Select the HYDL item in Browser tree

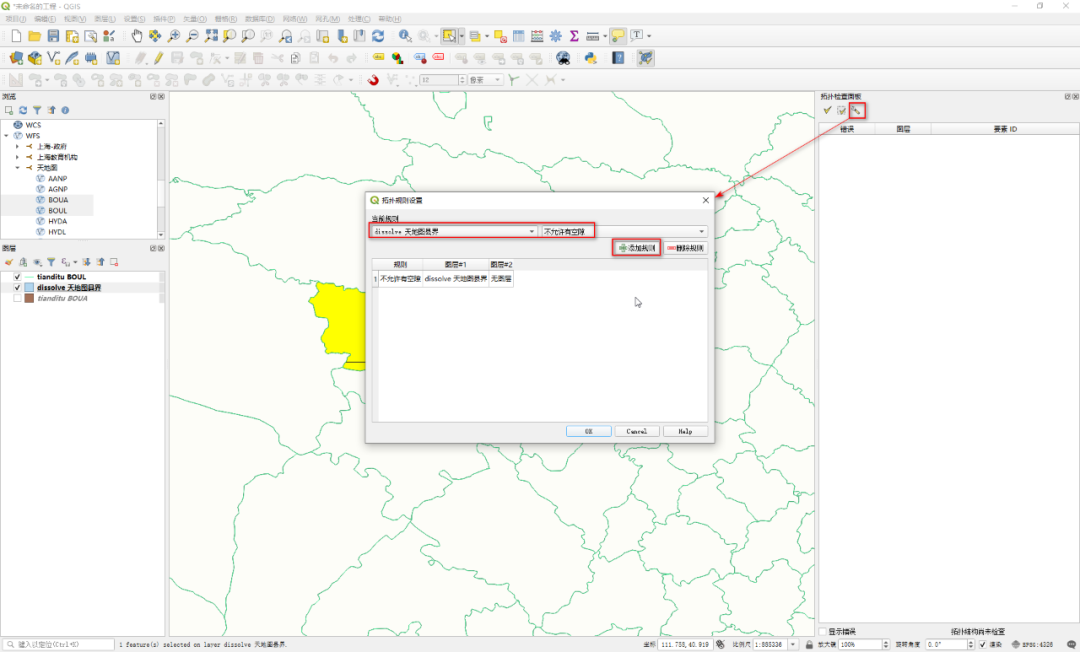point(57,232)
